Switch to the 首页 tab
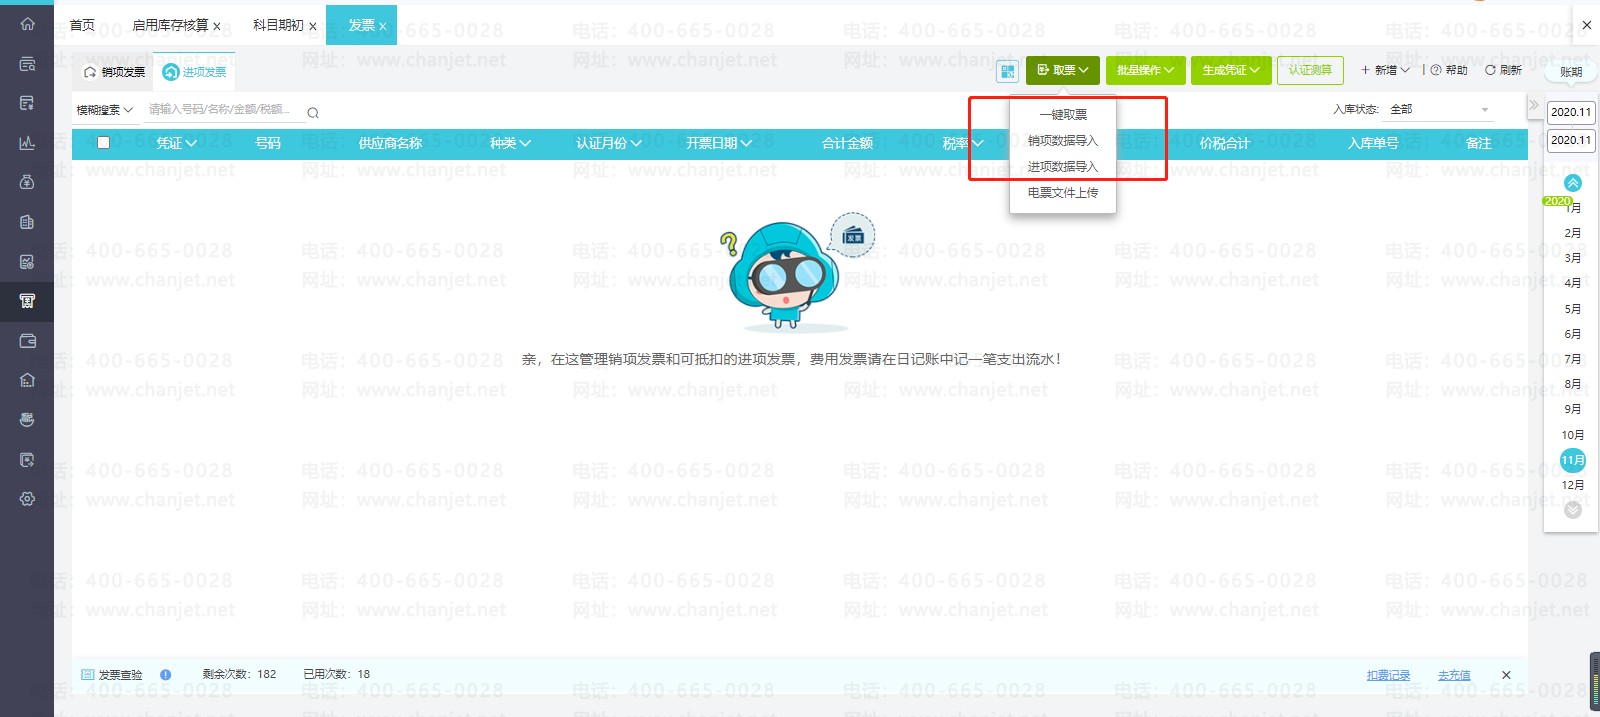This screenshot has width=1600, height=717. tap(82, 25)
